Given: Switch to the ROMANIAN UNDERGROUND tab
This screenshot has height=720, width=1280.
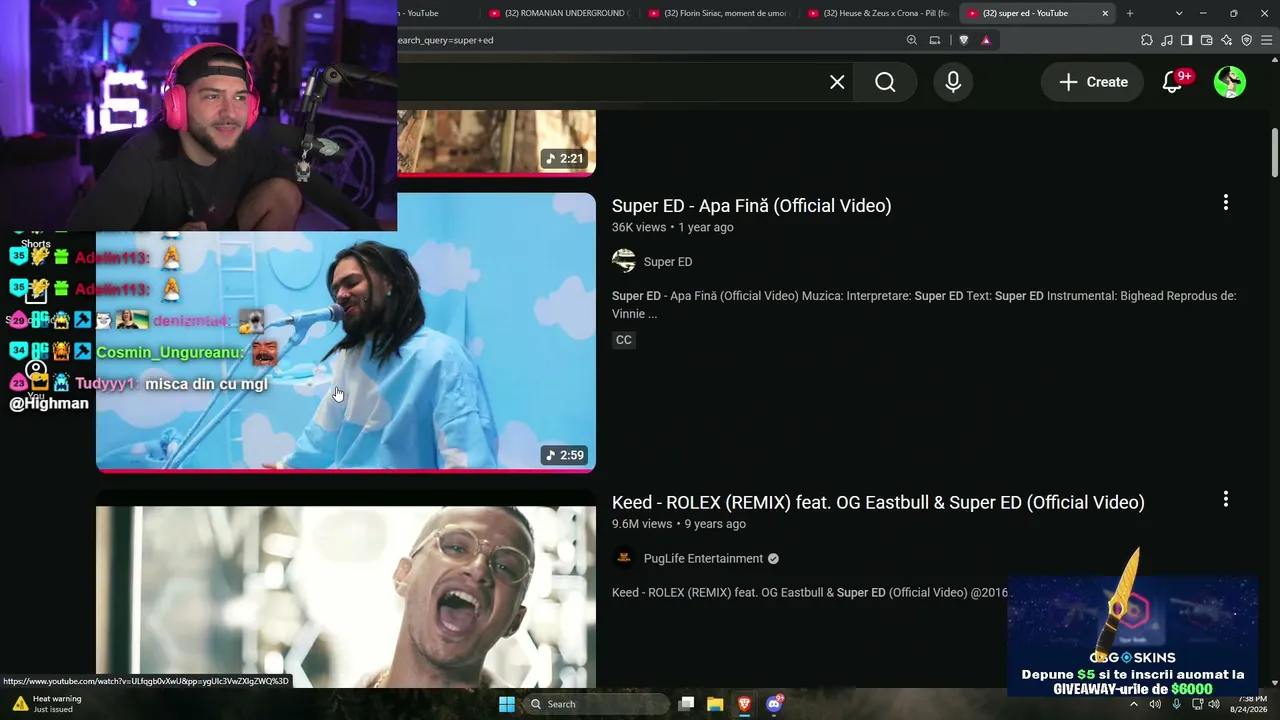Looking at the screenshot, I should pos(560,13).
